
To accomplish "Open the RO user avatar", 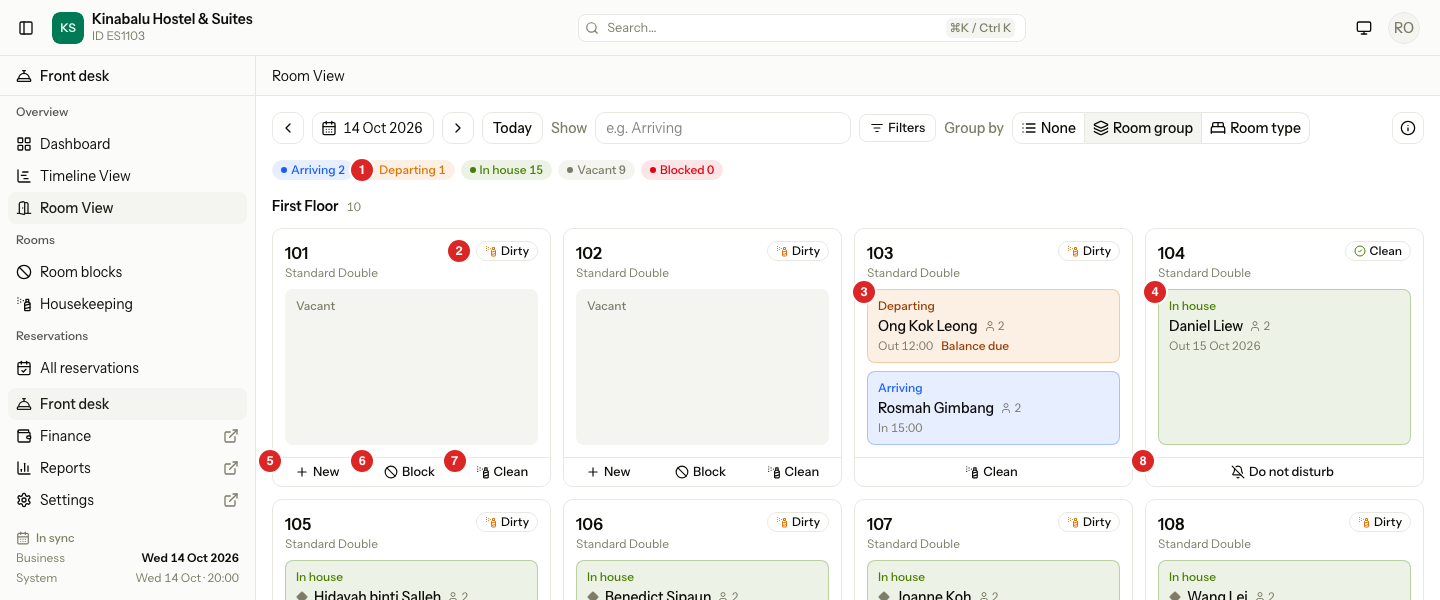I will coord(1404,28).
